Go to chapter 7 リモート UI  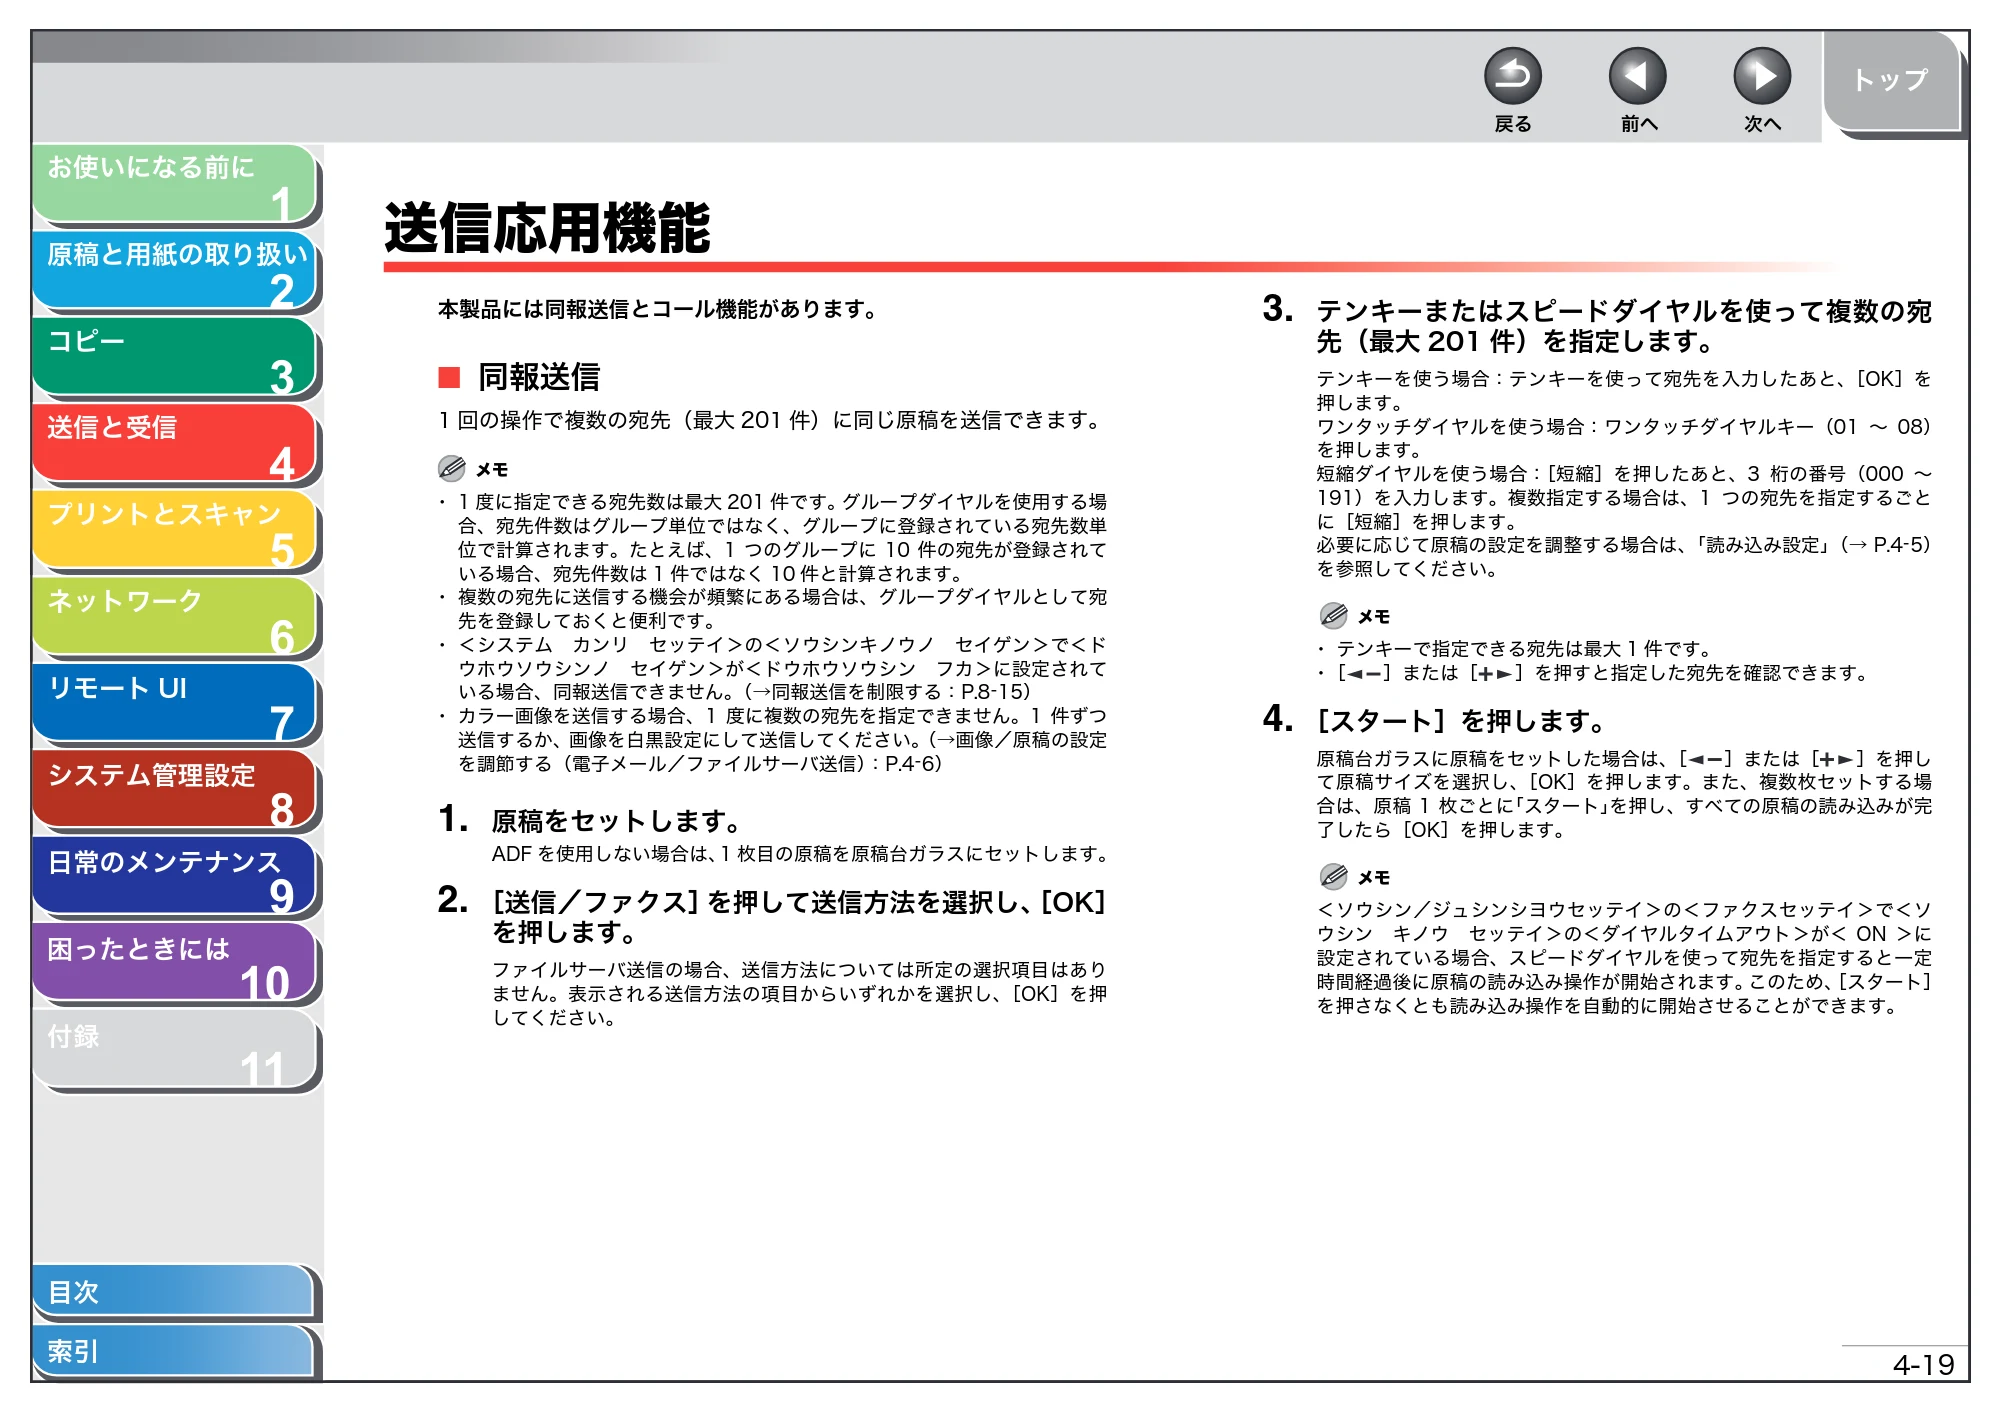[174, 704]
